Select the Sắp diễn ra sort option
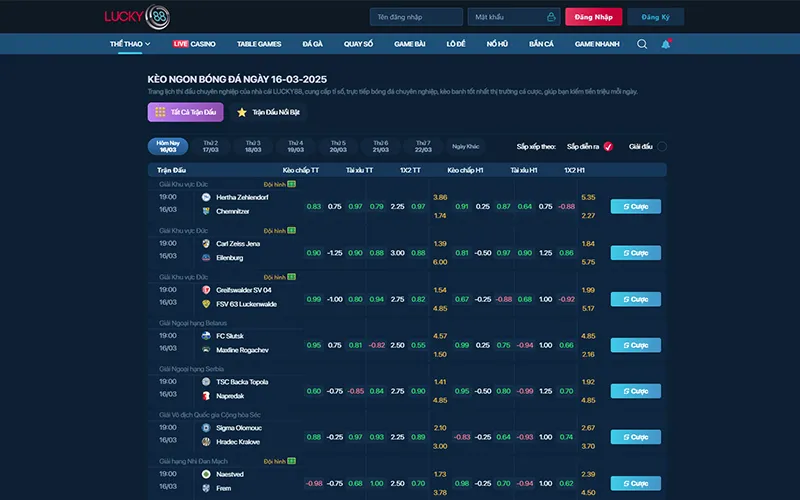This screenshot has height=500, width=800. pyautogui.click(x=608, y=146)
